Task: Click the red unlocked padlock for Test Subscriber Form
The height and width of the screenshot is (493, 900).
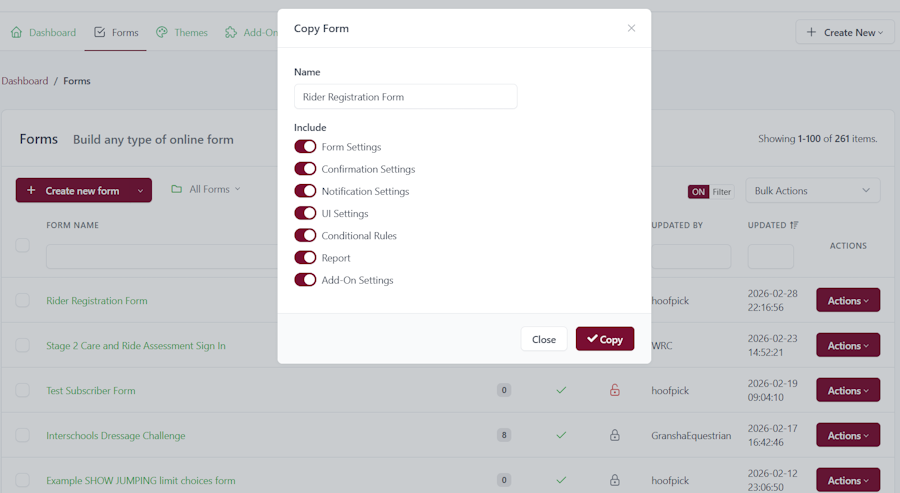Action: coord(615,390)
